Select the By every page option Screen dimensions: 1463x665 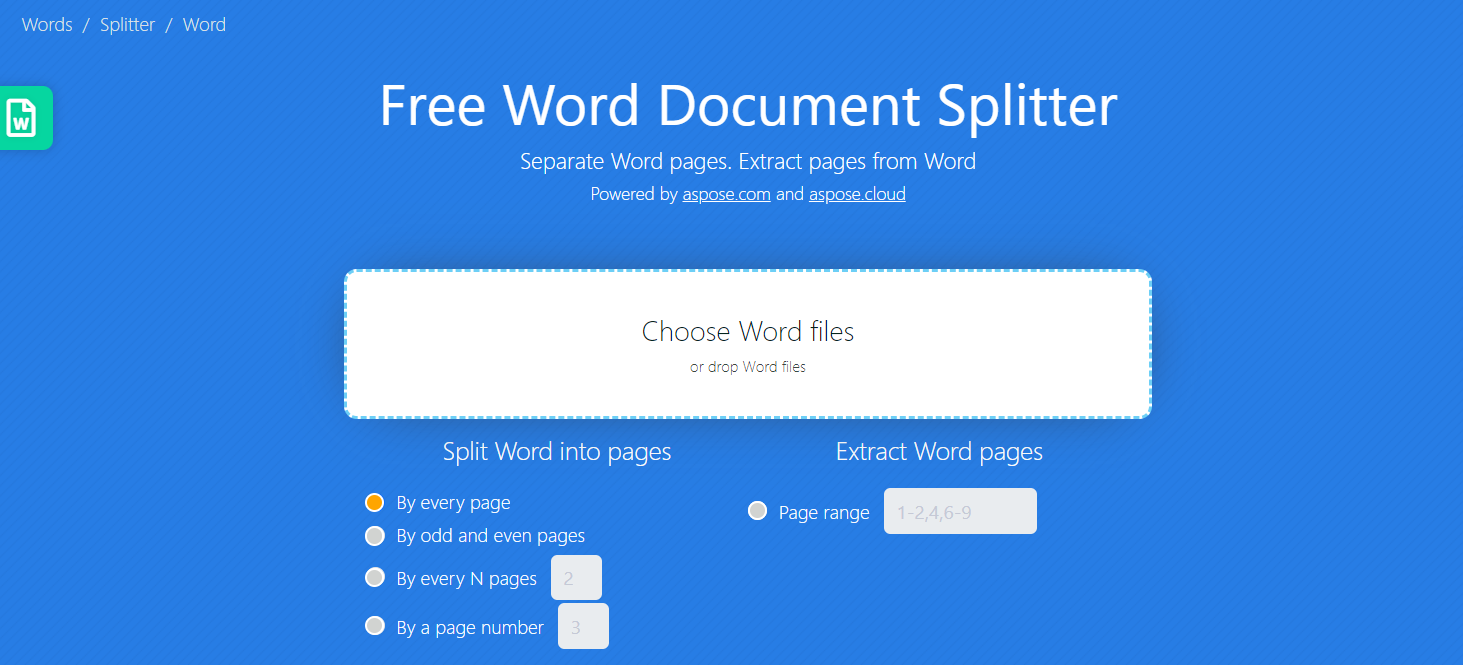tap(374, 502)
